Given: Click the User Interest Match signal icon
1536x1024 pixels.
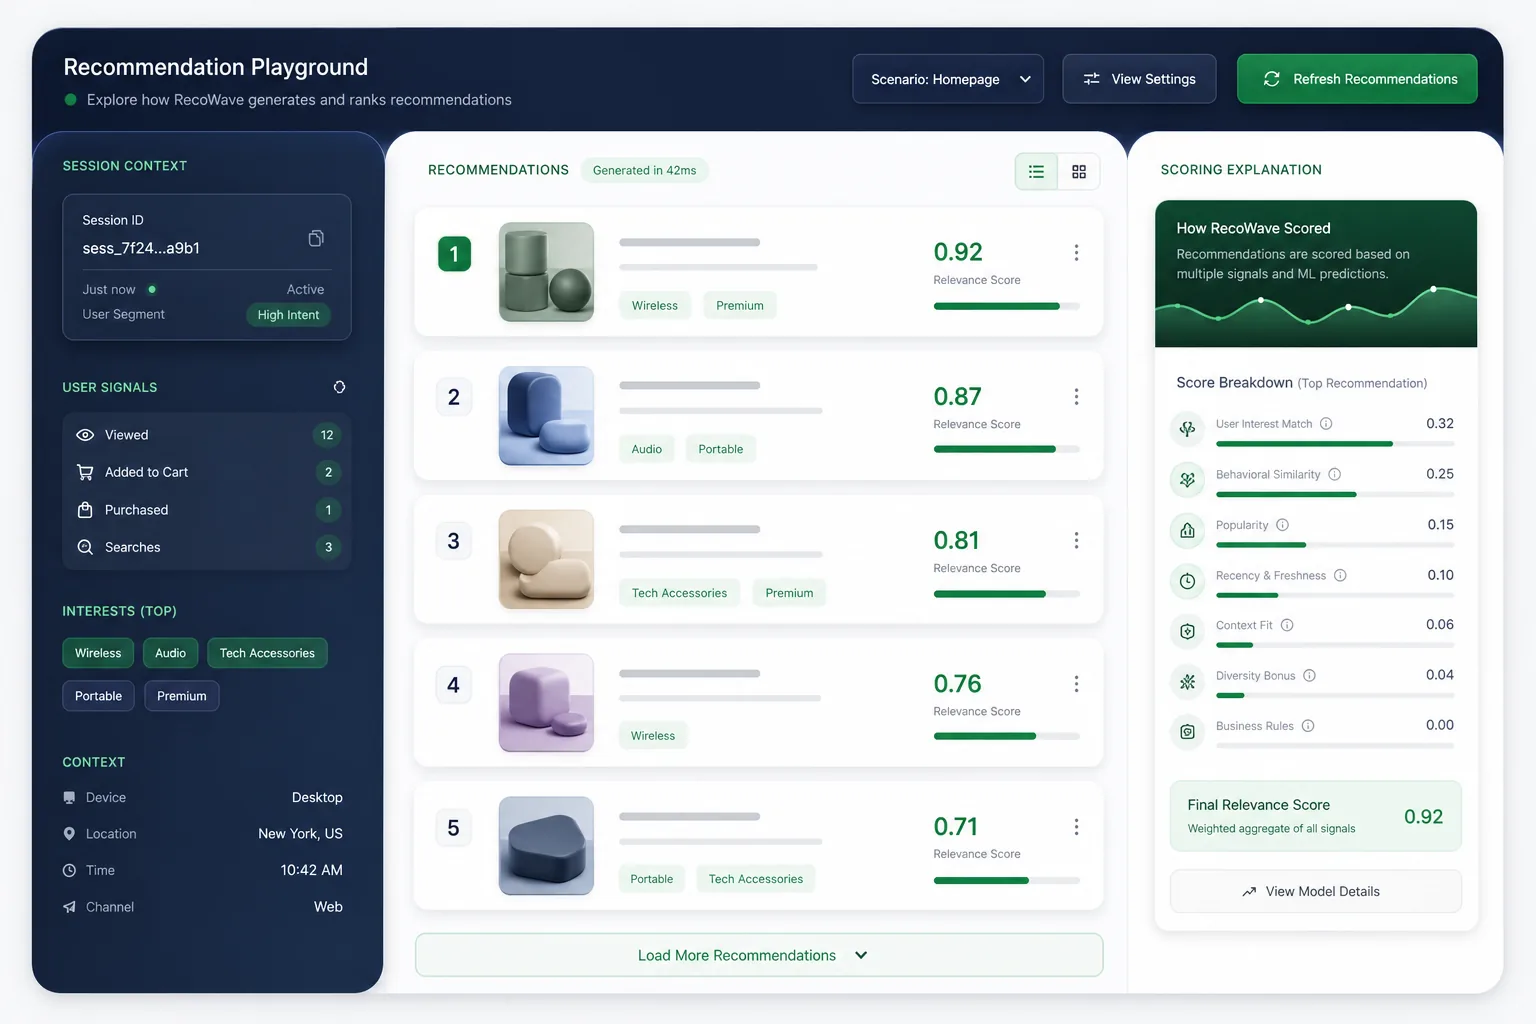Looking at the screenshot, I should [x=1187, y=429].
